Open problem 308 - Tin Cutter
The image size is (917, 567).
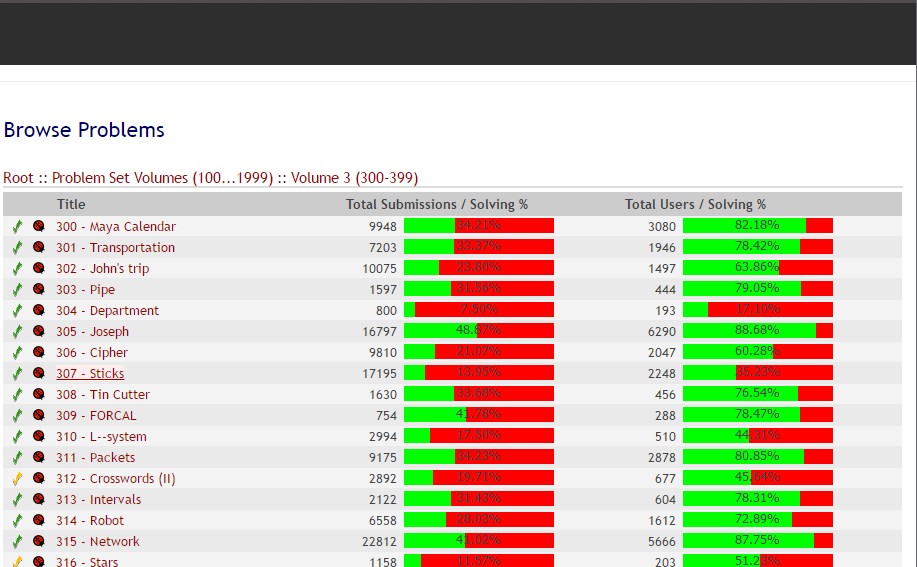coord(103,395)
